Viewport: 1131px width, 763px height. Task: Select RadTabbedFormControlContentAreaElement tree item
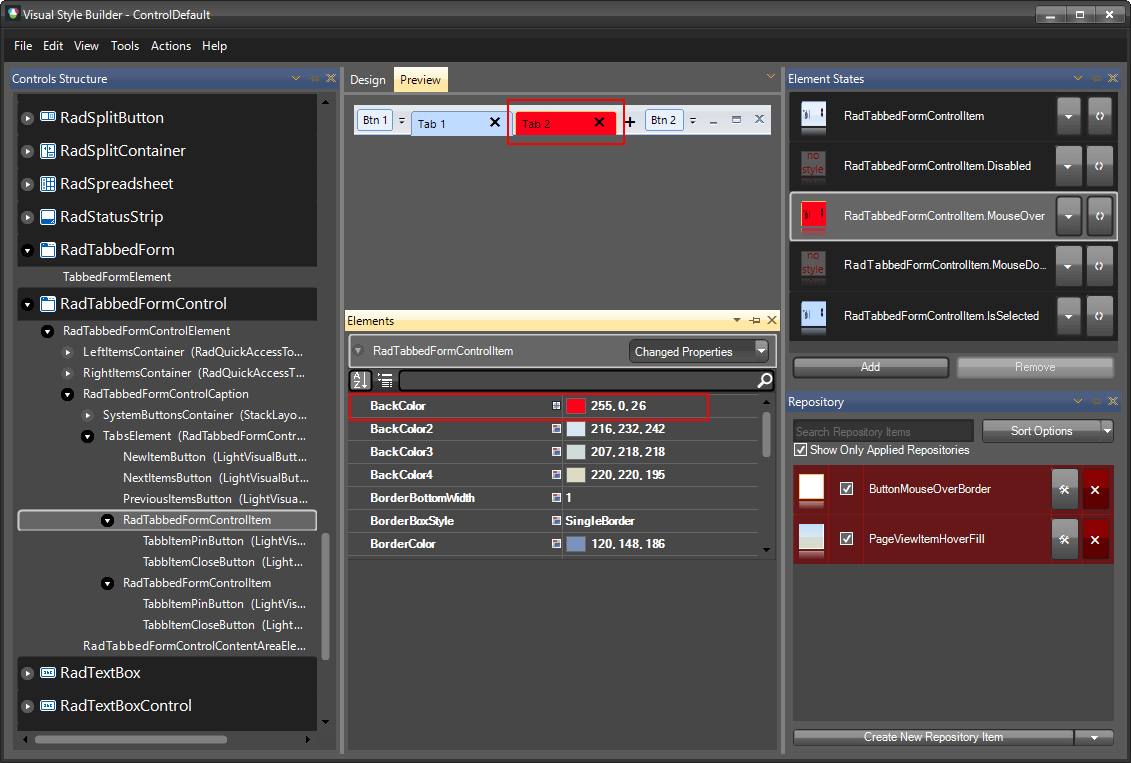point(195,645)
